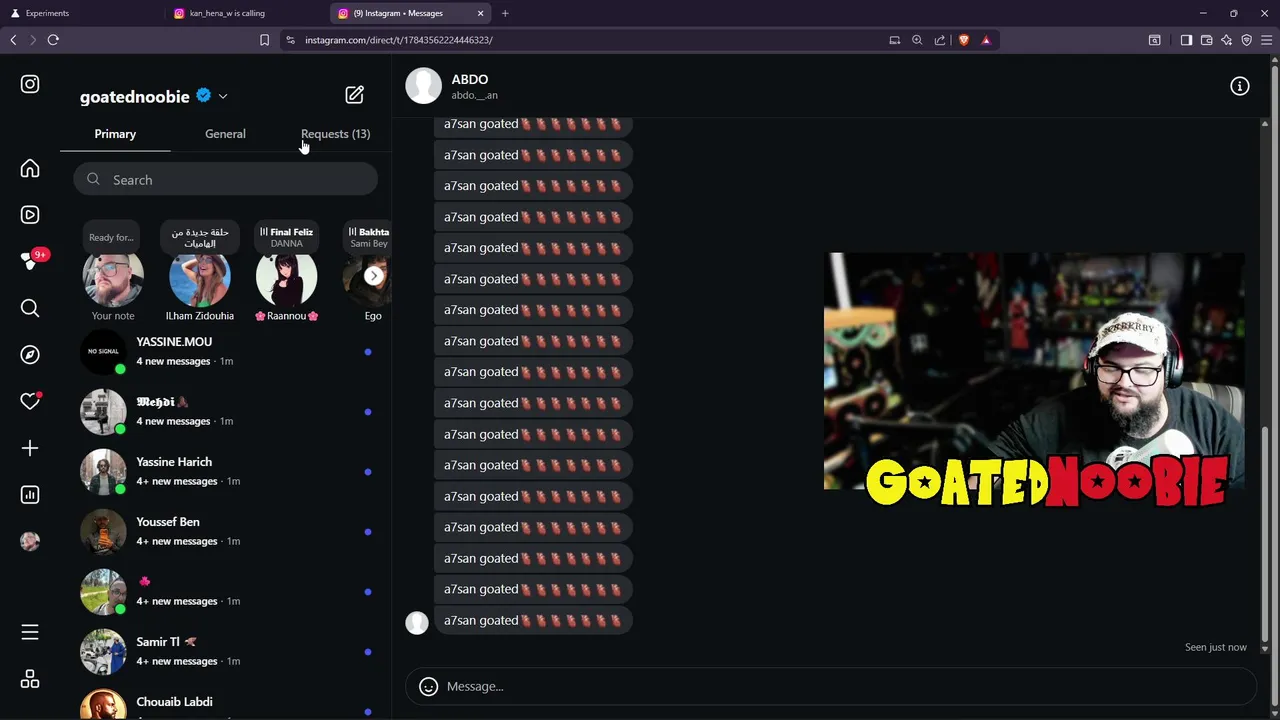1280x720 pixels.
Task: Open browser main menu button
Action: 1266,40
